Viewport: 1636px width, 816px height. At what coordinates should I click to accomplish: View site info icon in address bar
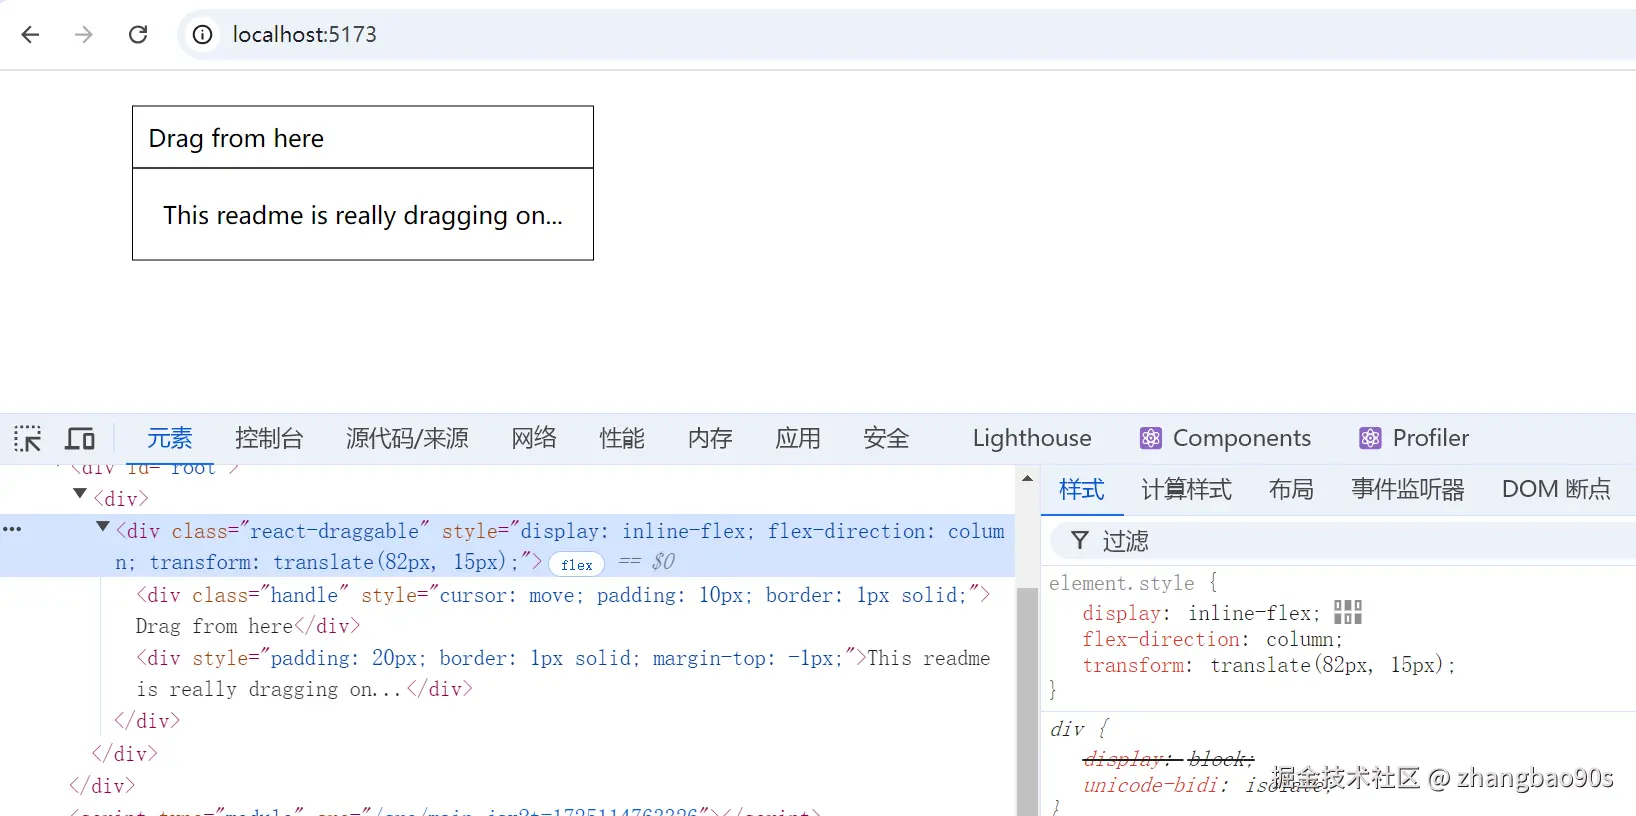point(203,34)
